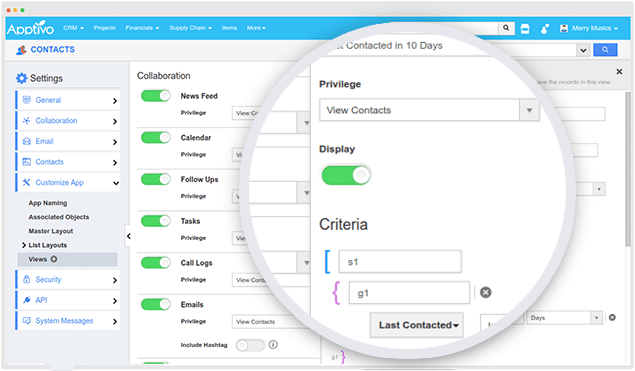Image resolution: width=635 pixels, height=371 pixels.
Task: Click the Security lock icon
Action: point(27,279)
